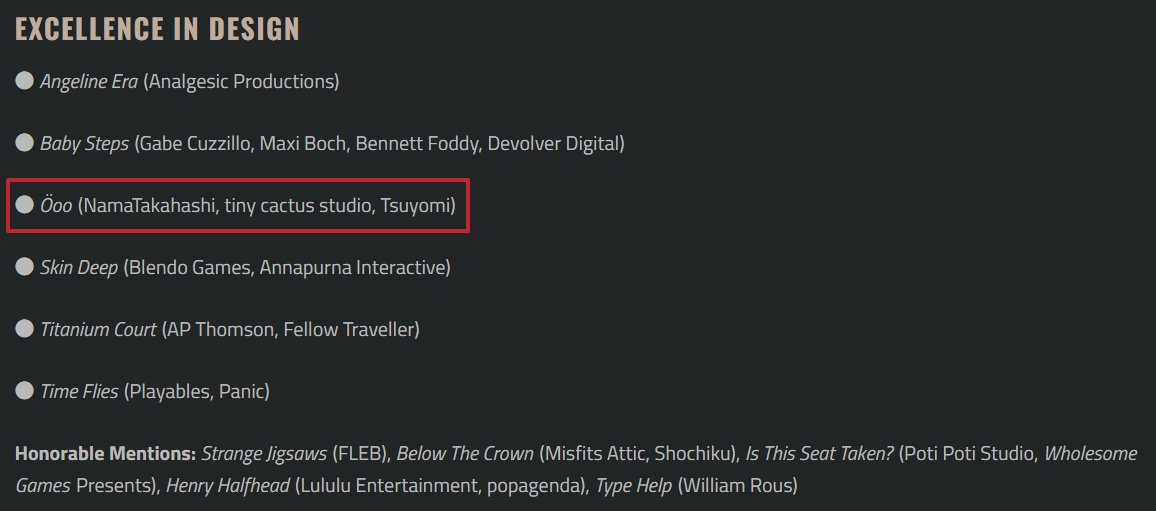Viewport: 1156px width, 511px height.
Task: Click the bullet circle beside Time Flies
Action: coord(25,391)
